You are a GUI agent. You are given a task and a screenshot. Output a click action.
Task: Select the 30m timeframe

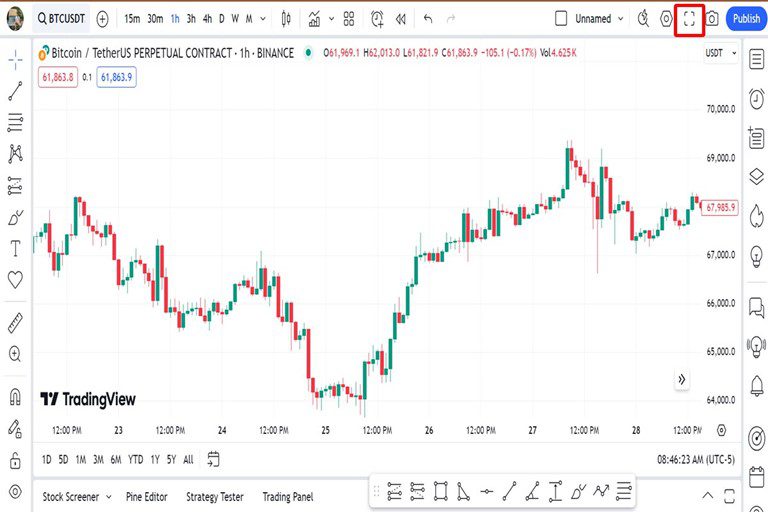click(155, 19)
